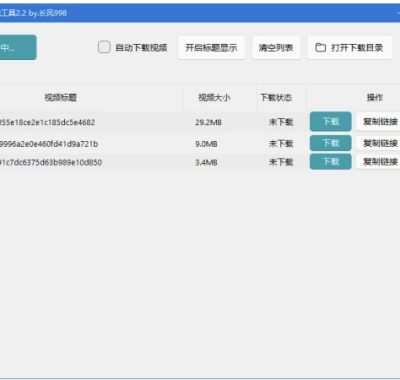Image resolution: width=400 pixels, height=380 pixels.
Task: Click 未下载 status of the 9.0MB row
Action: [x=281, y=144]
